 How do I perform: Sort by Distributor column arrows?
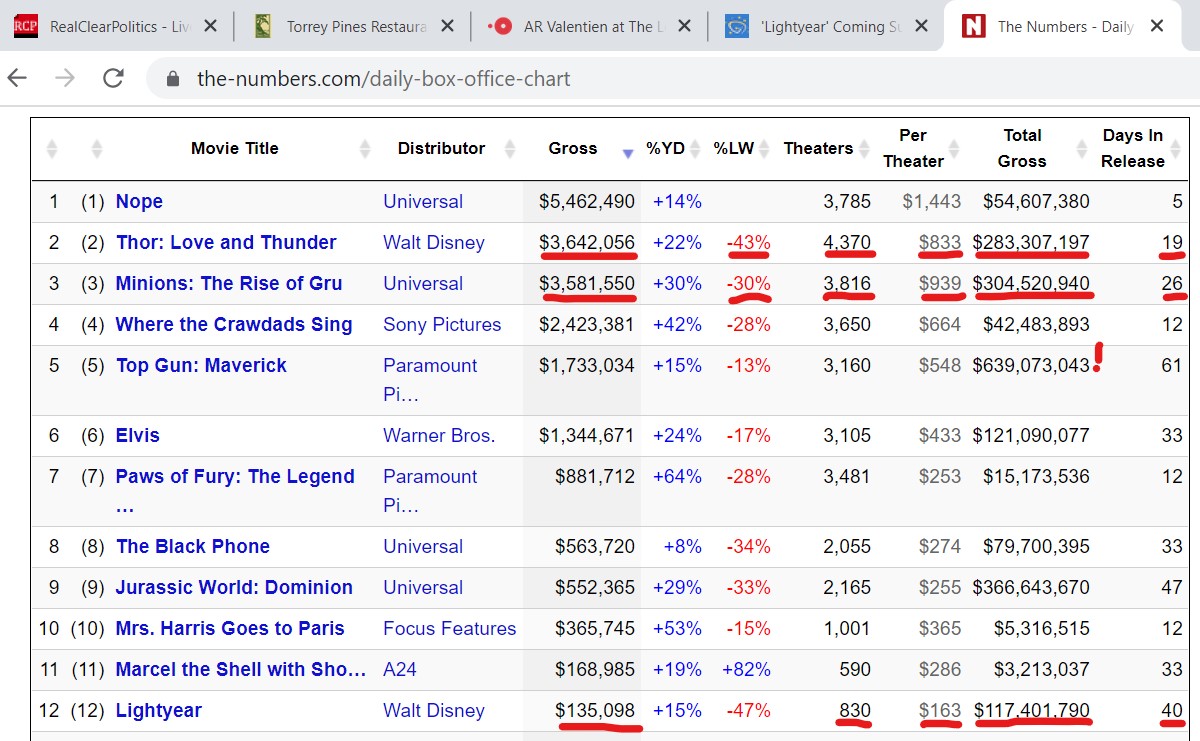click(510, 149)
